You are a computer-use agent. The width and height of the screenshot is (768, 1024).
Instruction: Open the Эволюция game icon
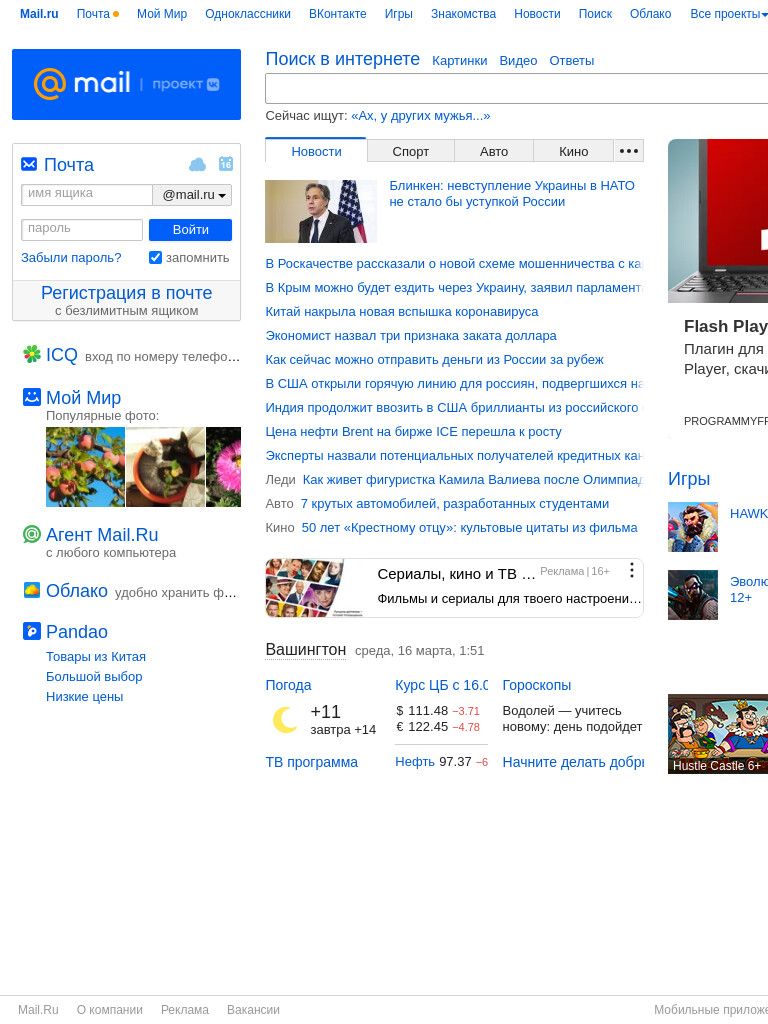coord(693,595)
